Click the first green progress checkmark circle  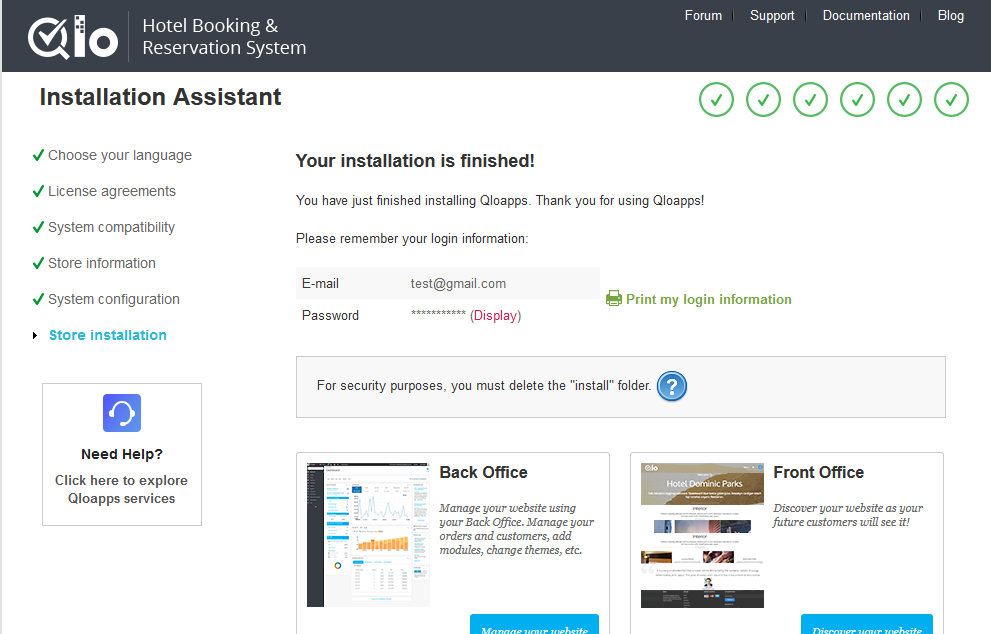click(716, 100)
